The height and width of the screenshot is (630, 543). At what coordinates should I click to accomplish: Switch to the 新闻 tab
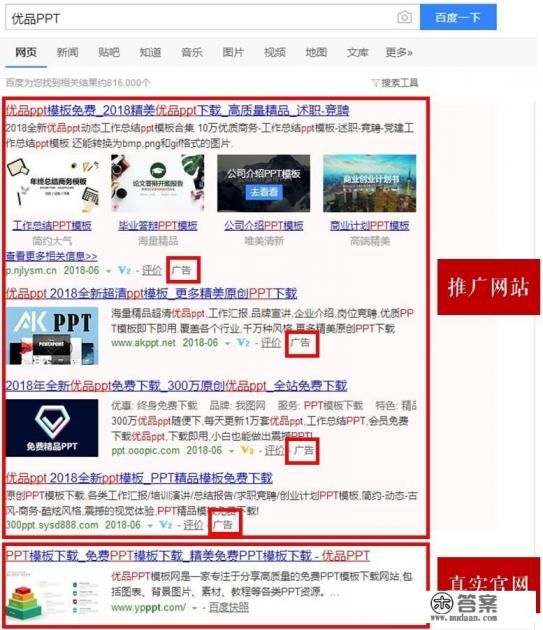click(68, 52)
